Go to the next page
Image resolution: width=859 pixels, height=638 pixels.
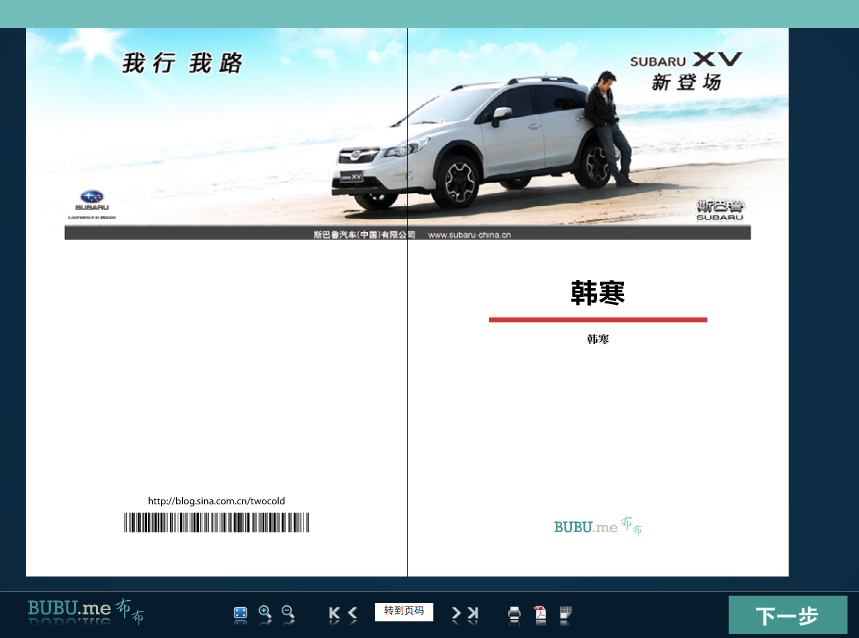(456, 613)
